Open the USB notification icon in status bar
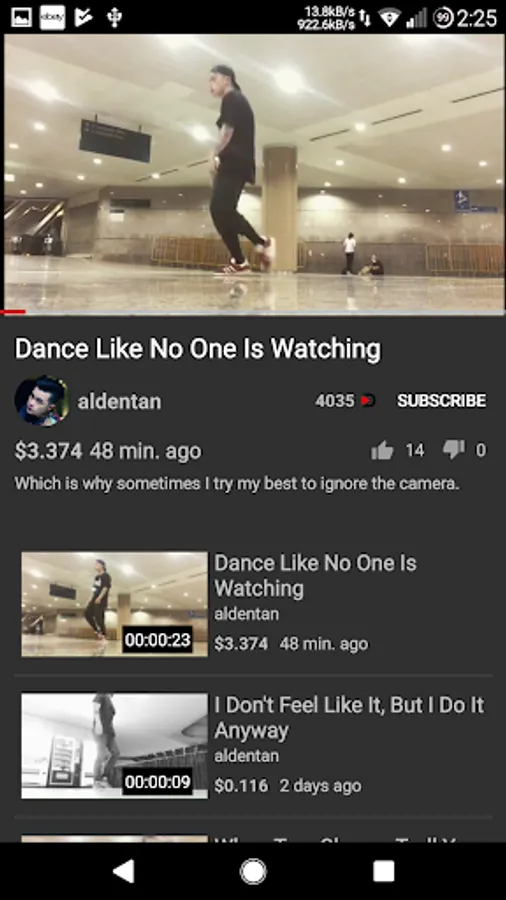This screenshot has width=506, height=900. click(x=114, y=17)
